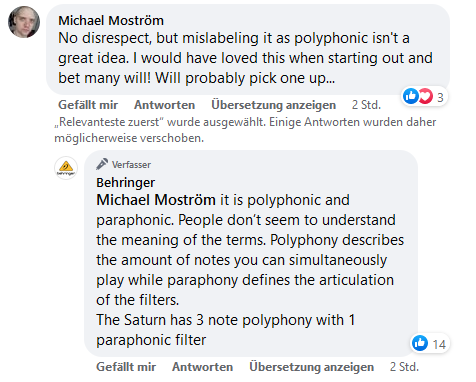The image size is (476, 382).
Task: Reply to Michael's comment via Antworten
Action: tap(164, 105)
